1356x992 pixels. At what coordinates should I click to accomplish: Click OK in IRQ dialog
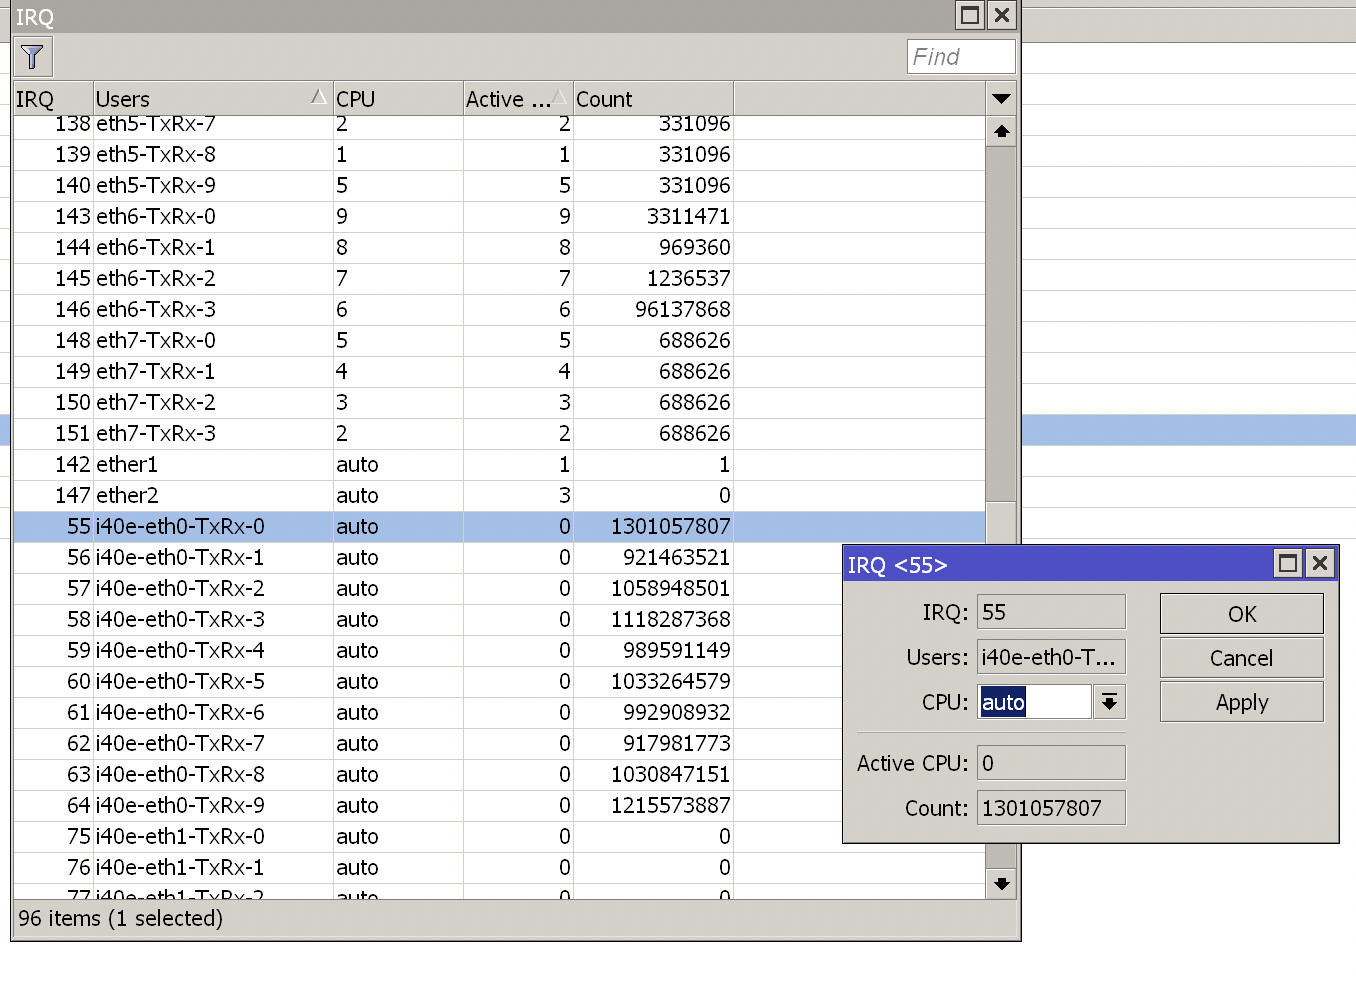1241,614
